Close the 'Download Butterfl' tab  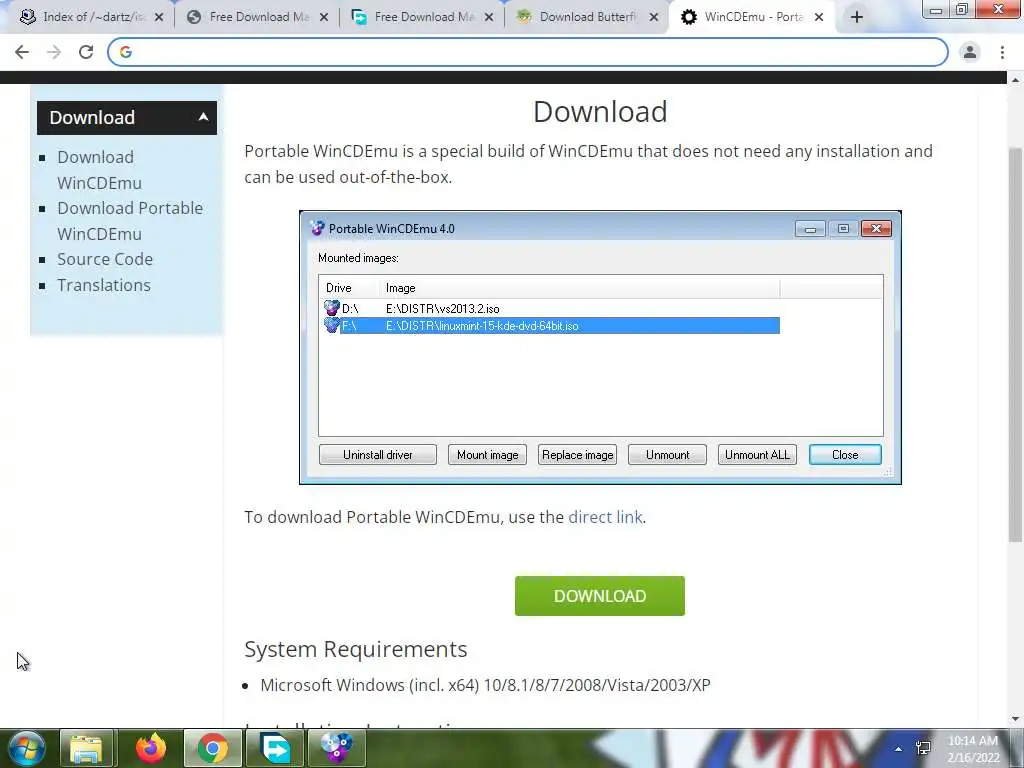pos(654,18)
